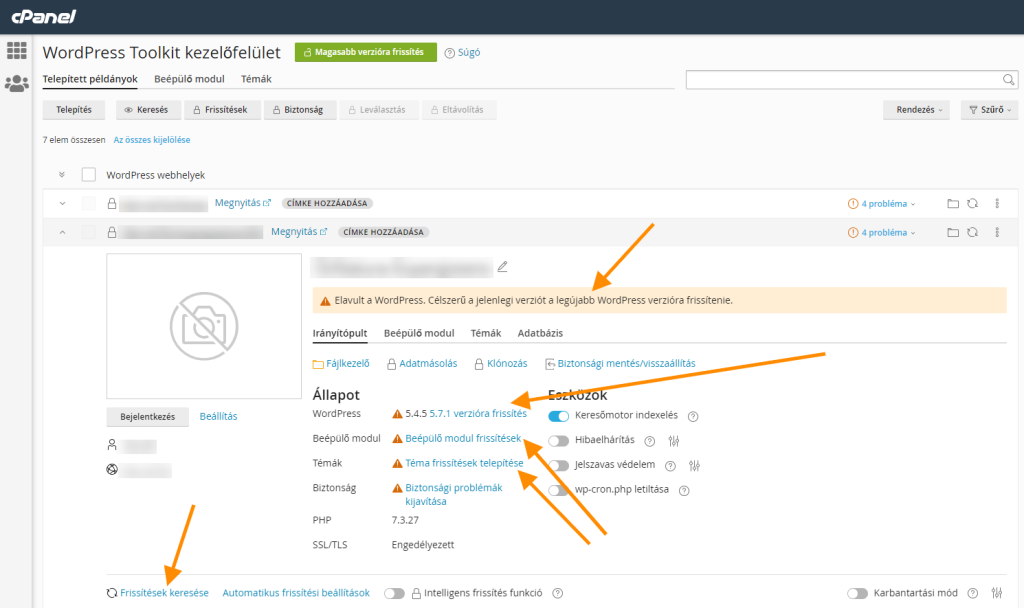This screenshot has height=608, width=1024.
Task: Click the Bejelentkezés button
Action: click(148, 417)
